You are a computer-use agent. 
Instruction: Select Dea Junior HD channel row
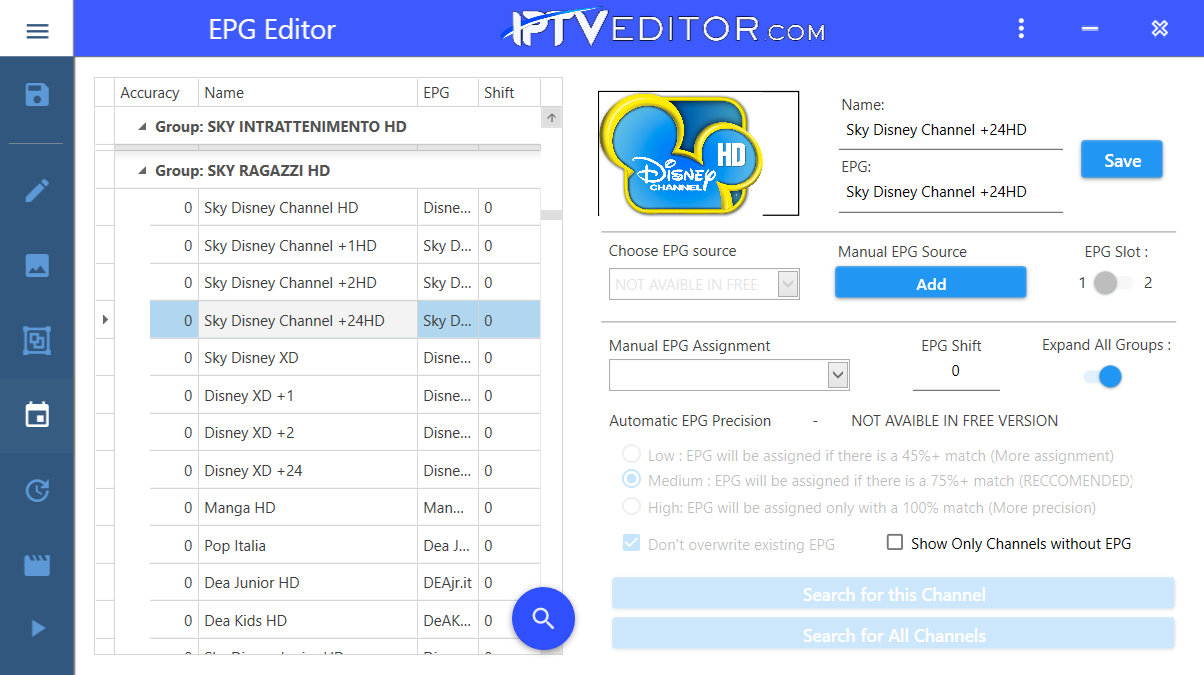point(345,583)
